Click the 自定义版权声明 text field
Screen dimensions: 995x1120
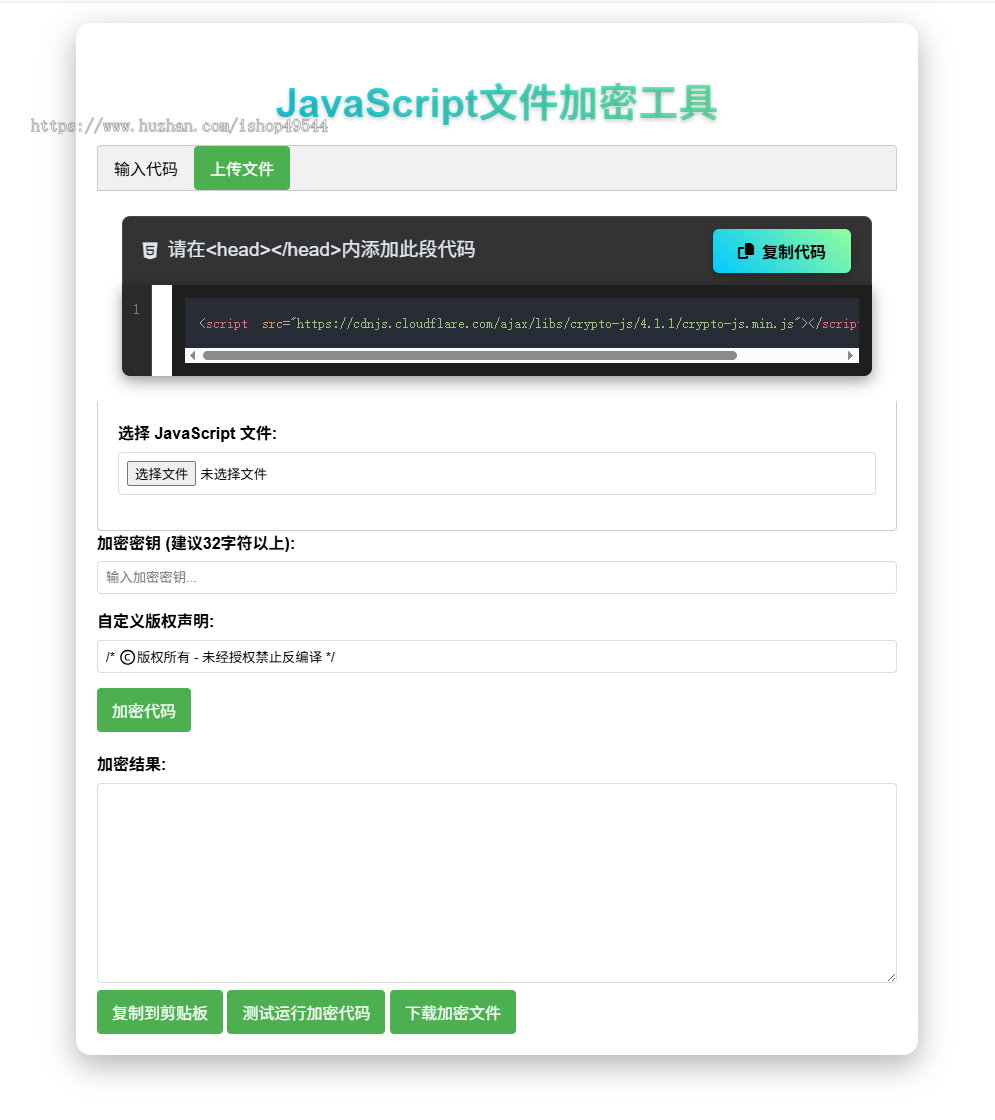tap(496, 656)
